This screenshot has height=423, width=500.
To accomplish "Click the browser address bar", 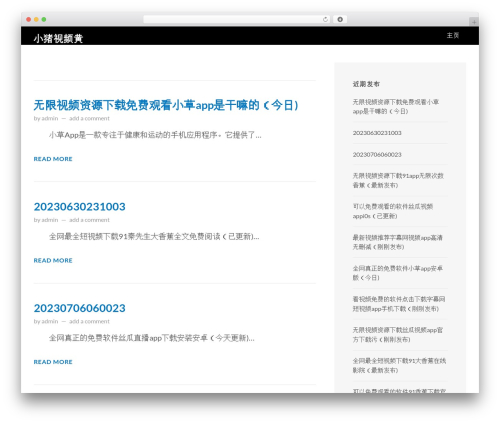I will (237, 19).
